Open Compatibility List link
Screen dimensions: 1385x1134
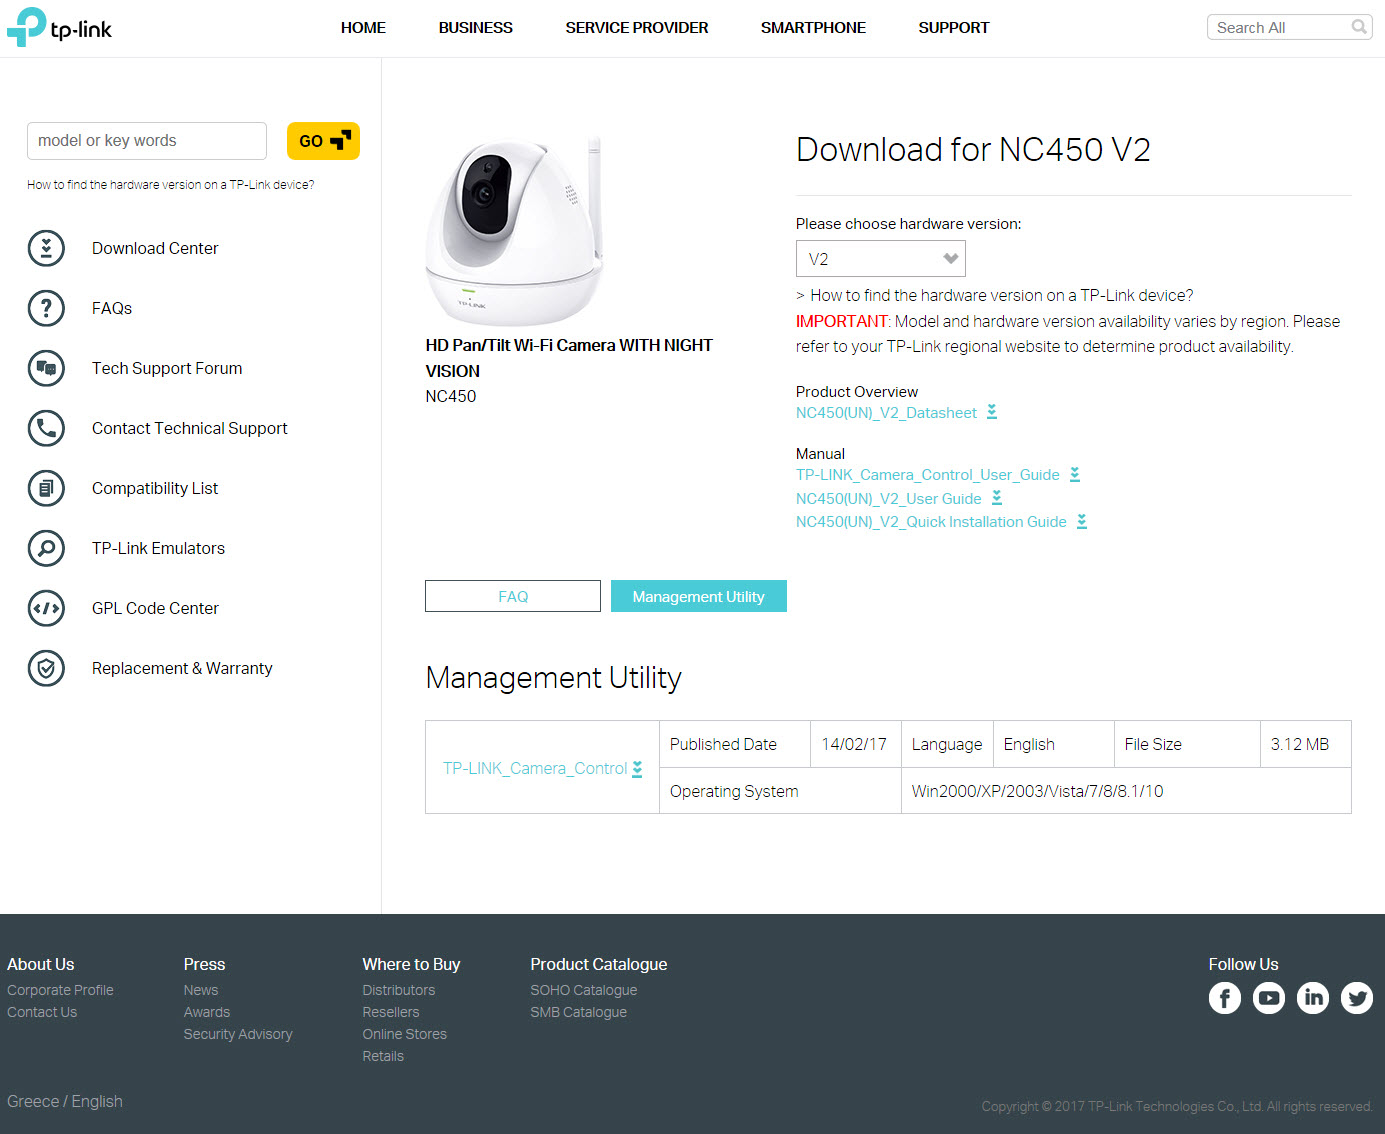click(x=155, y=488)
